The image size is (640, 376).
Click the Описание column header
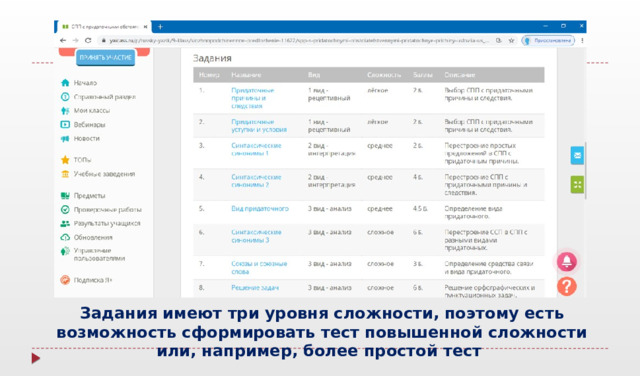coord(460,75)
